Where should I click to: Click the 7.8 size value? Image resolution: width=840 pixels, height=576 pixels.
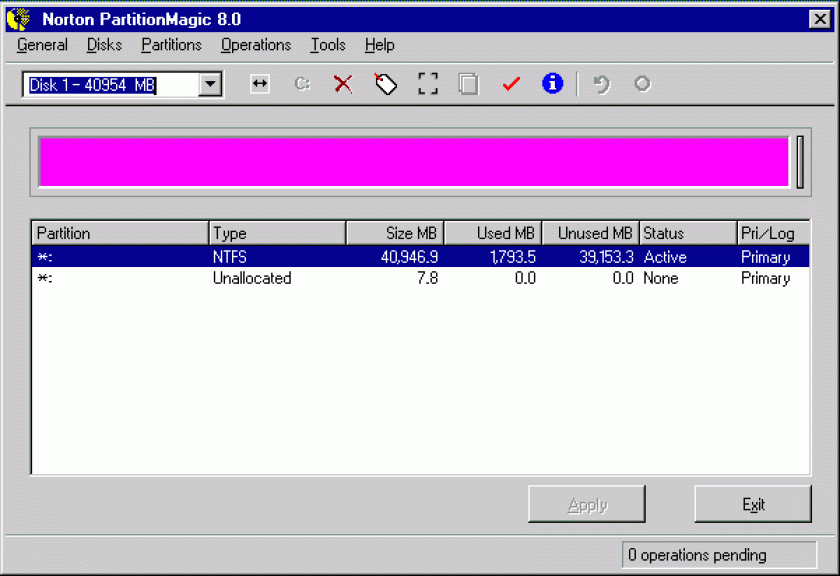[x=428, y=278]
